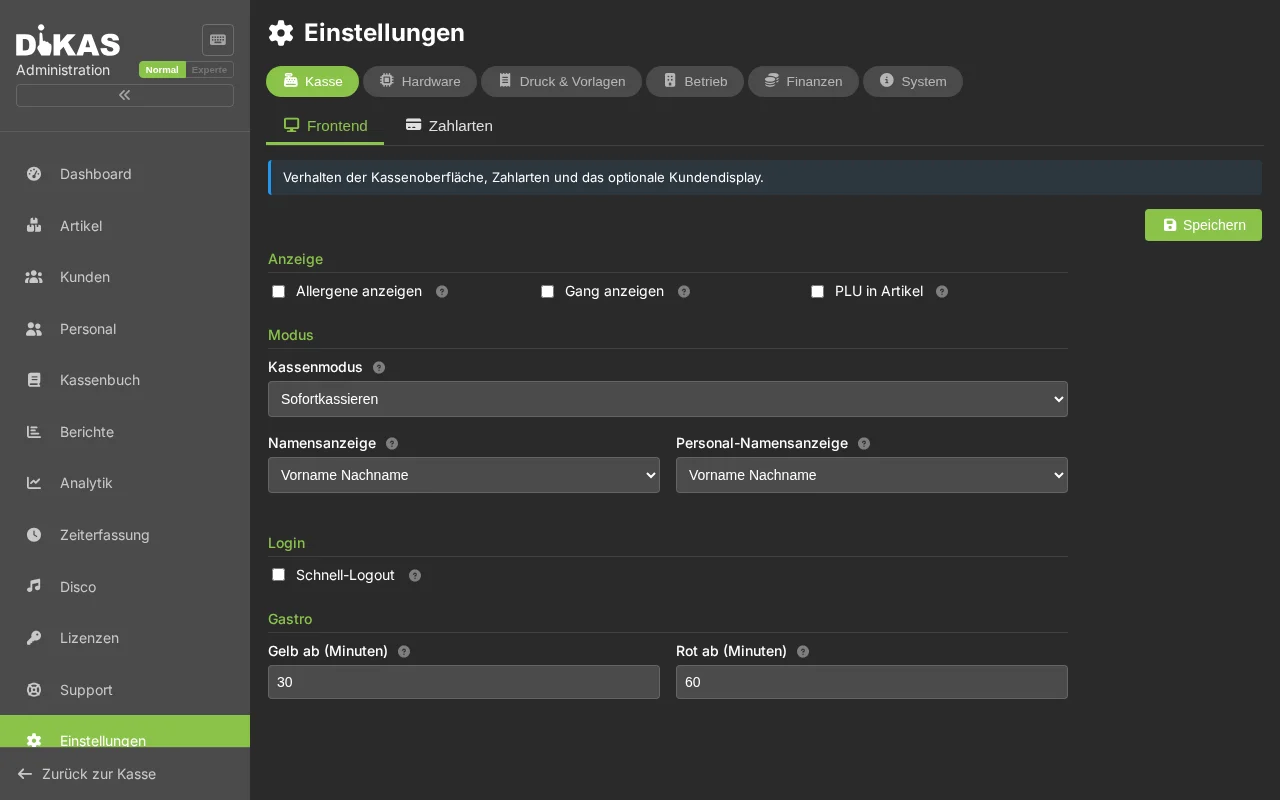
Task: Open help icon next to Kassenmodus
Action: pos(379,368)
